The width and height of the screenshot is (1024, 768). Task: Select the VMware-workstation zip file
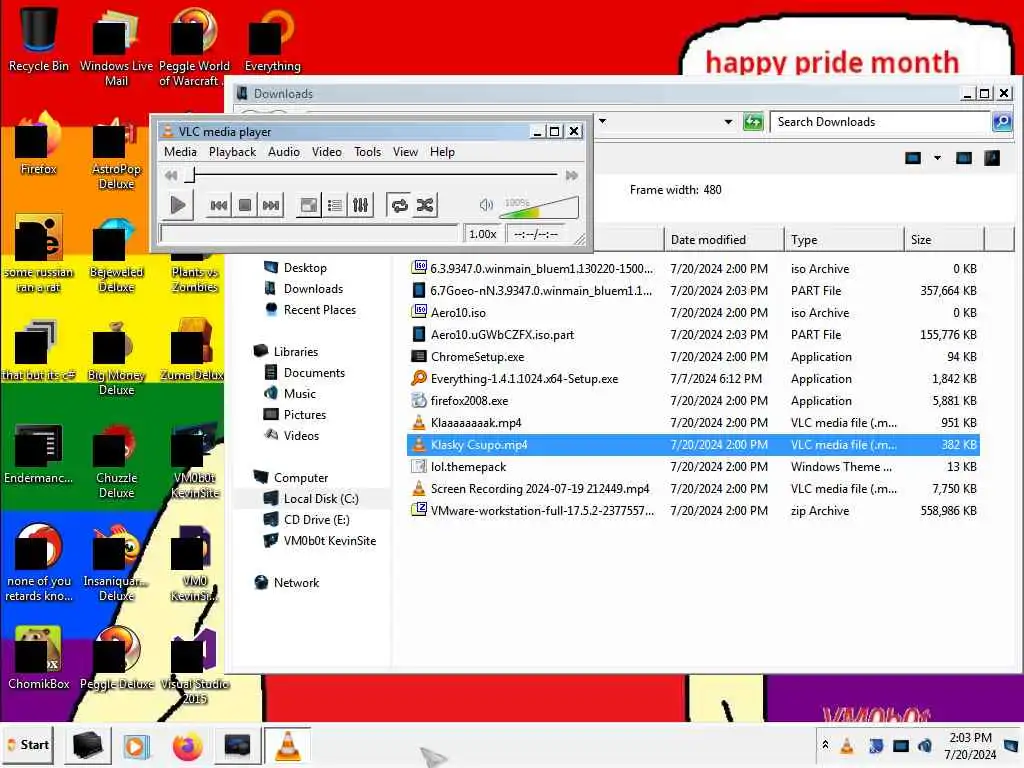click(x=694, y=511)
